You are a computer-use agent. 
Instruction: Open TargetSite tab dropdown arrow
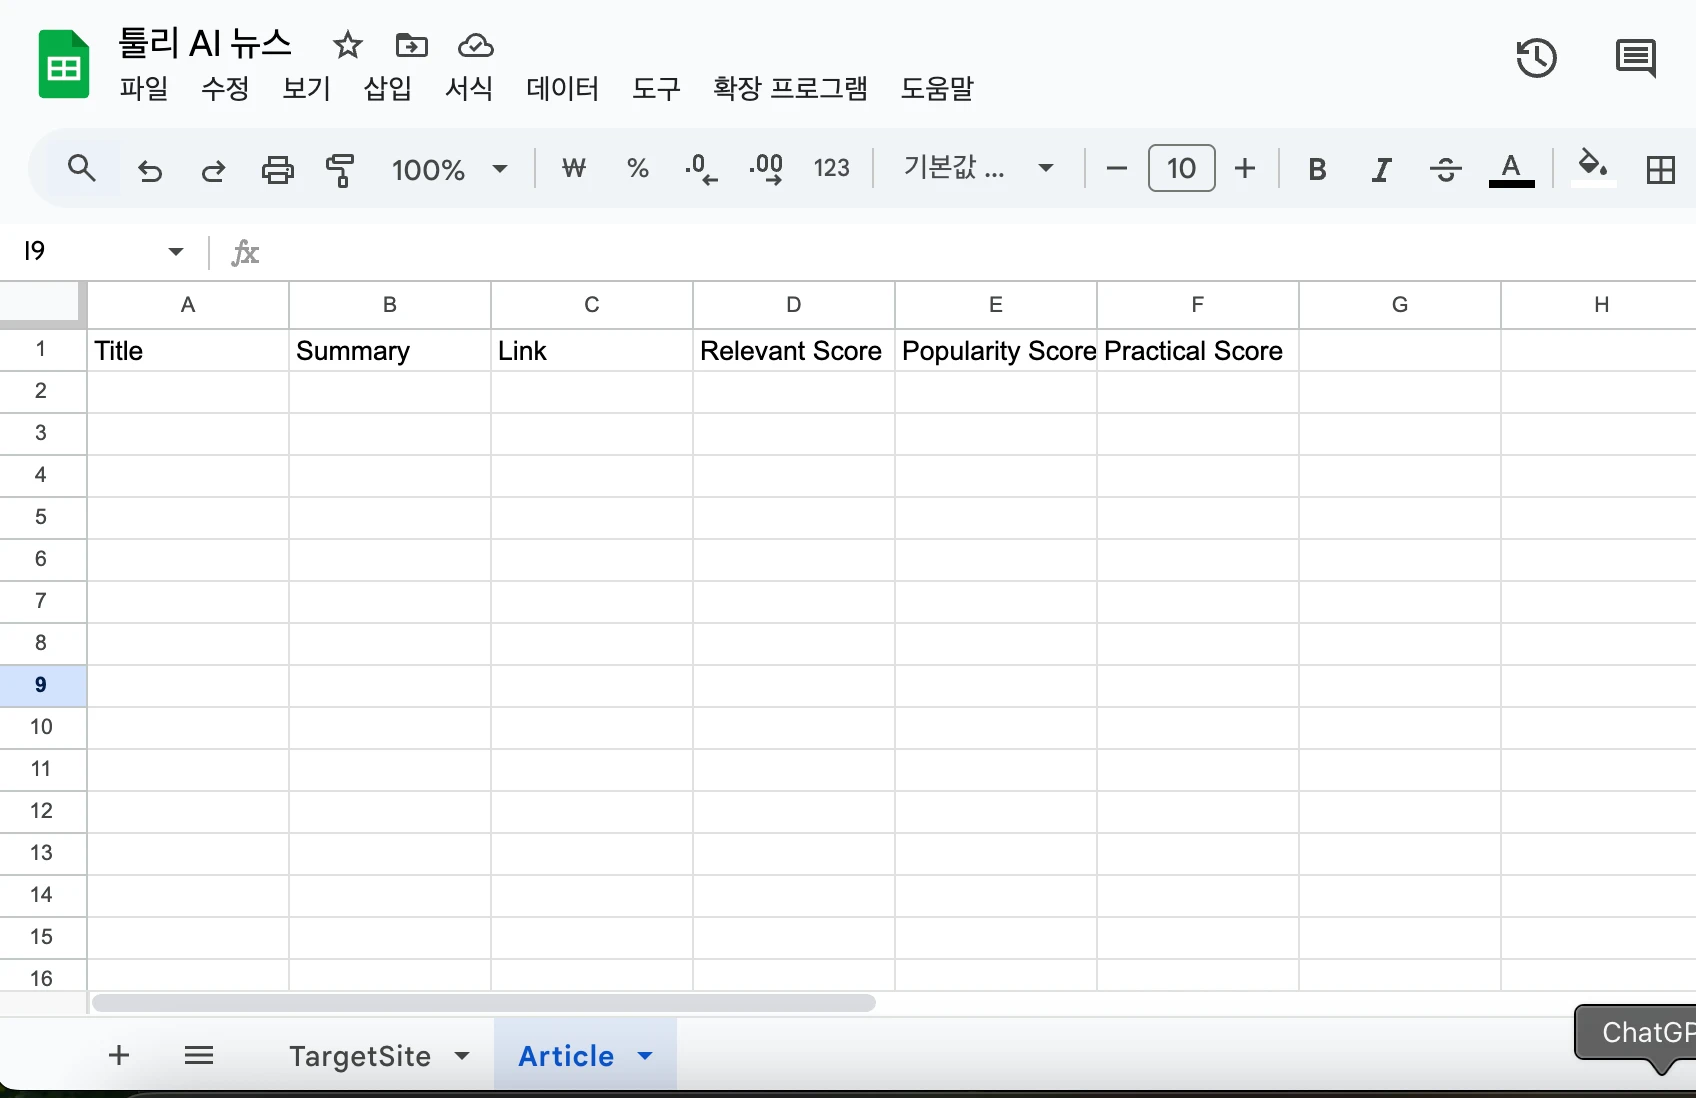coord(462,1056)
